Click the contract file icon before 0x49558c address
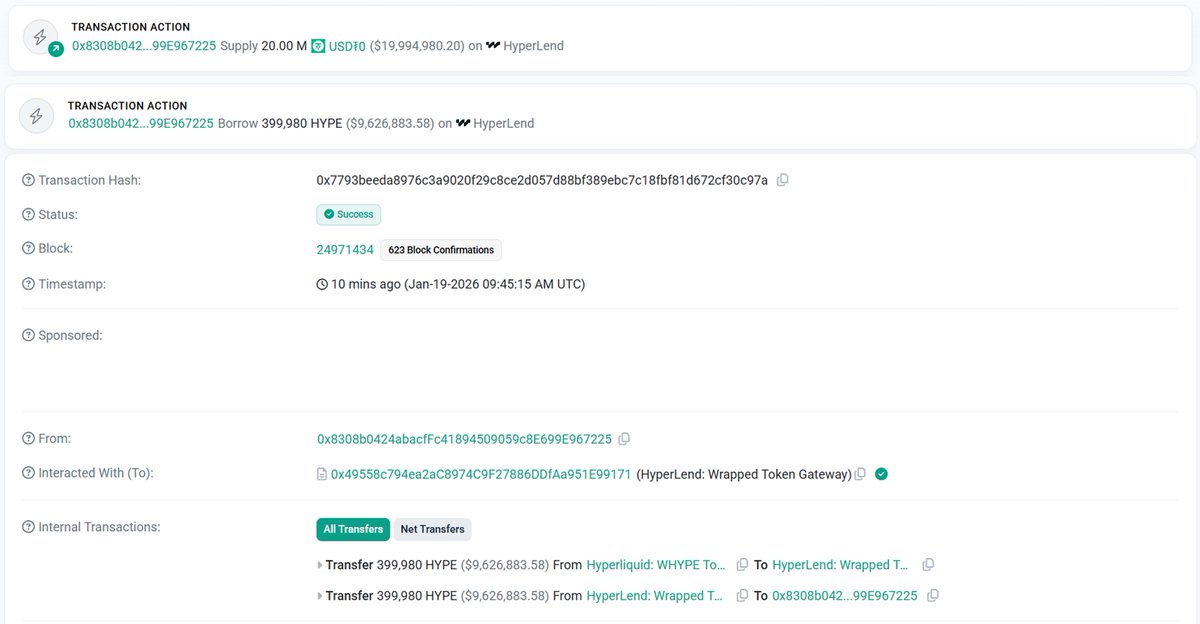Image resolution: width=1200 pixels, height=624 pixels. (322, 474)
